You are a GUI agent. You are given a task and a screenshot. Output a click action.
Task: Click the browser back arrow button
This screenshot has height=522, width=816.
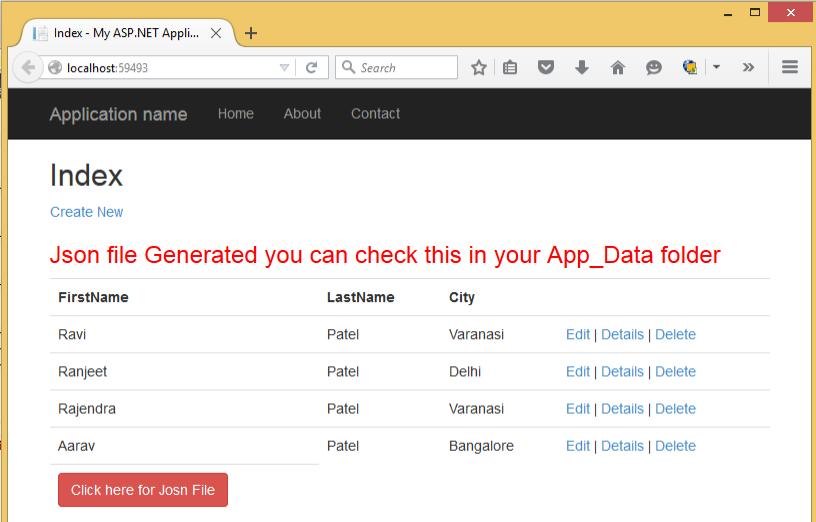point(27,67)
